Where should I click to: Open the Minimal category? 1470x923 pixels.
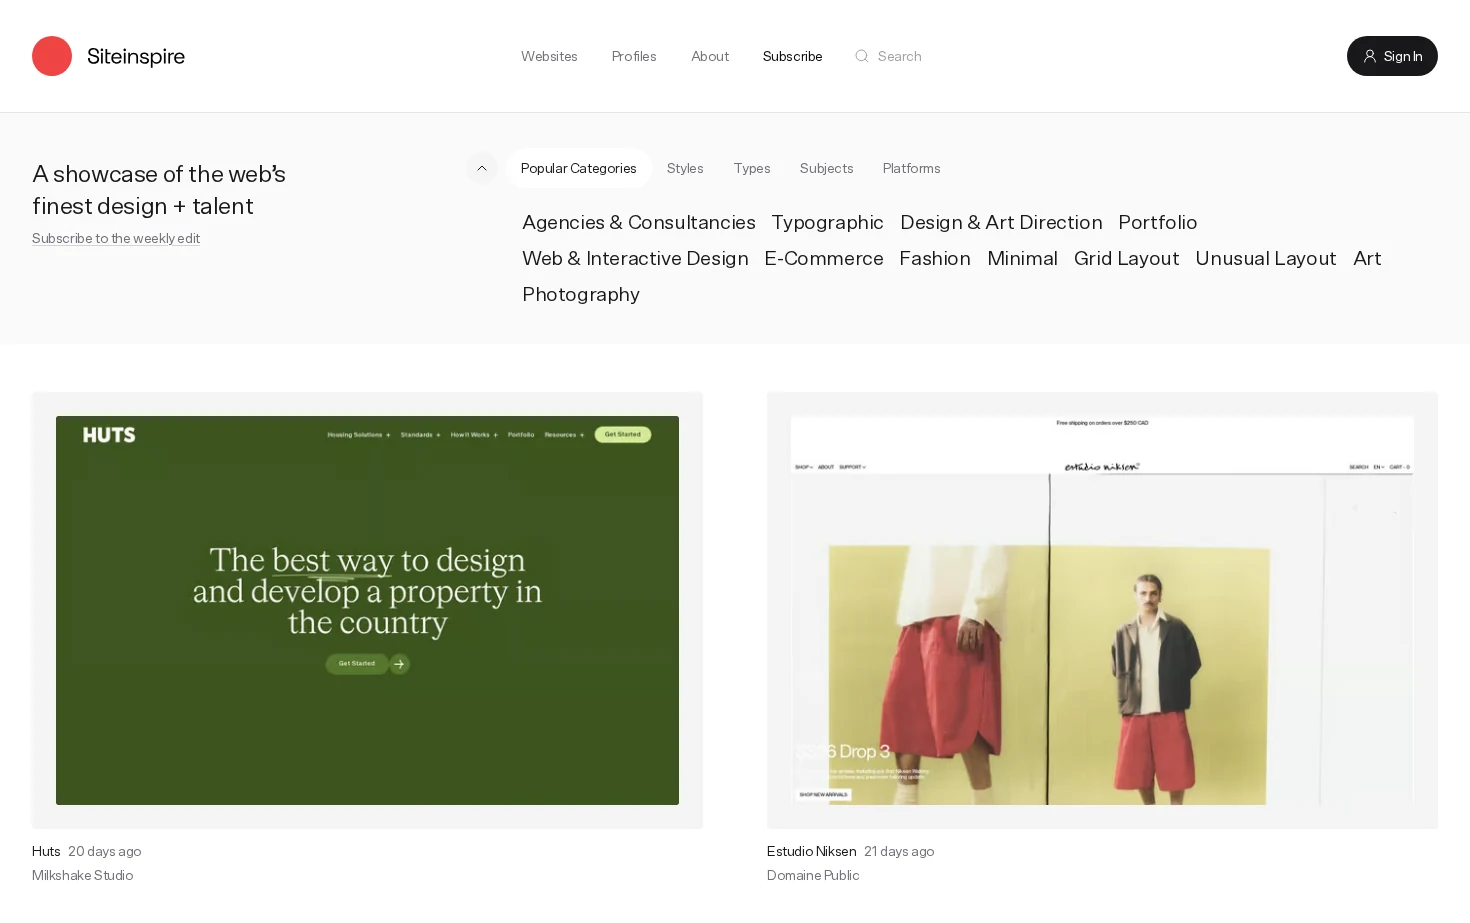click(1022, 258)
